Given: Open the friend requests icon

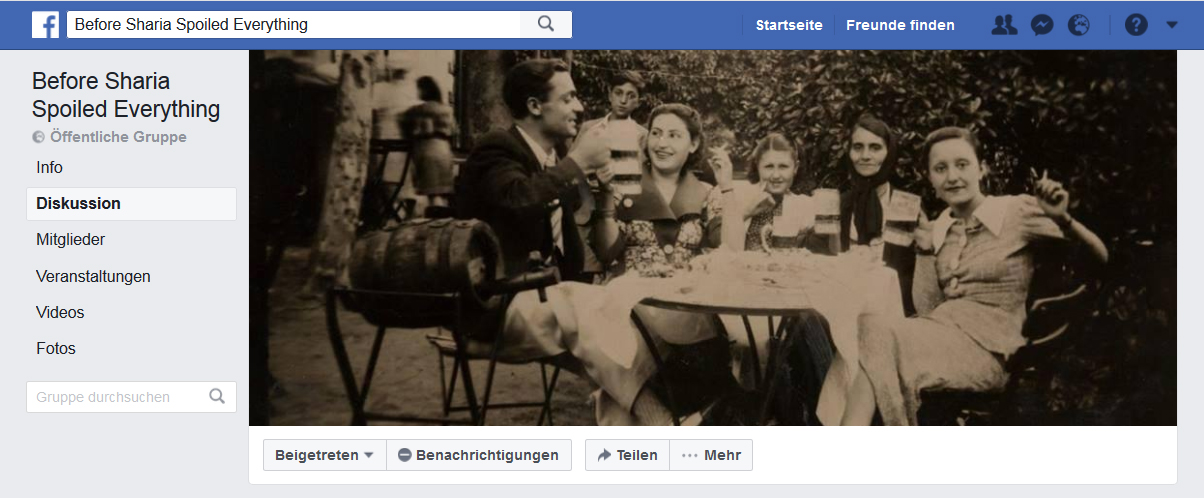Looking at the screenshot, I should point(1004,25).
